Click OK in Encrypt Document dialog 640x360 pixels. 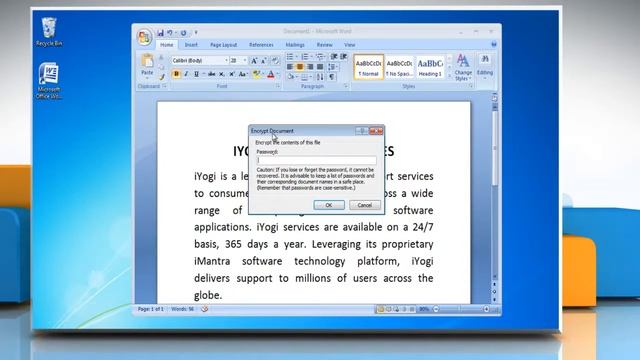tap(329, 205)
